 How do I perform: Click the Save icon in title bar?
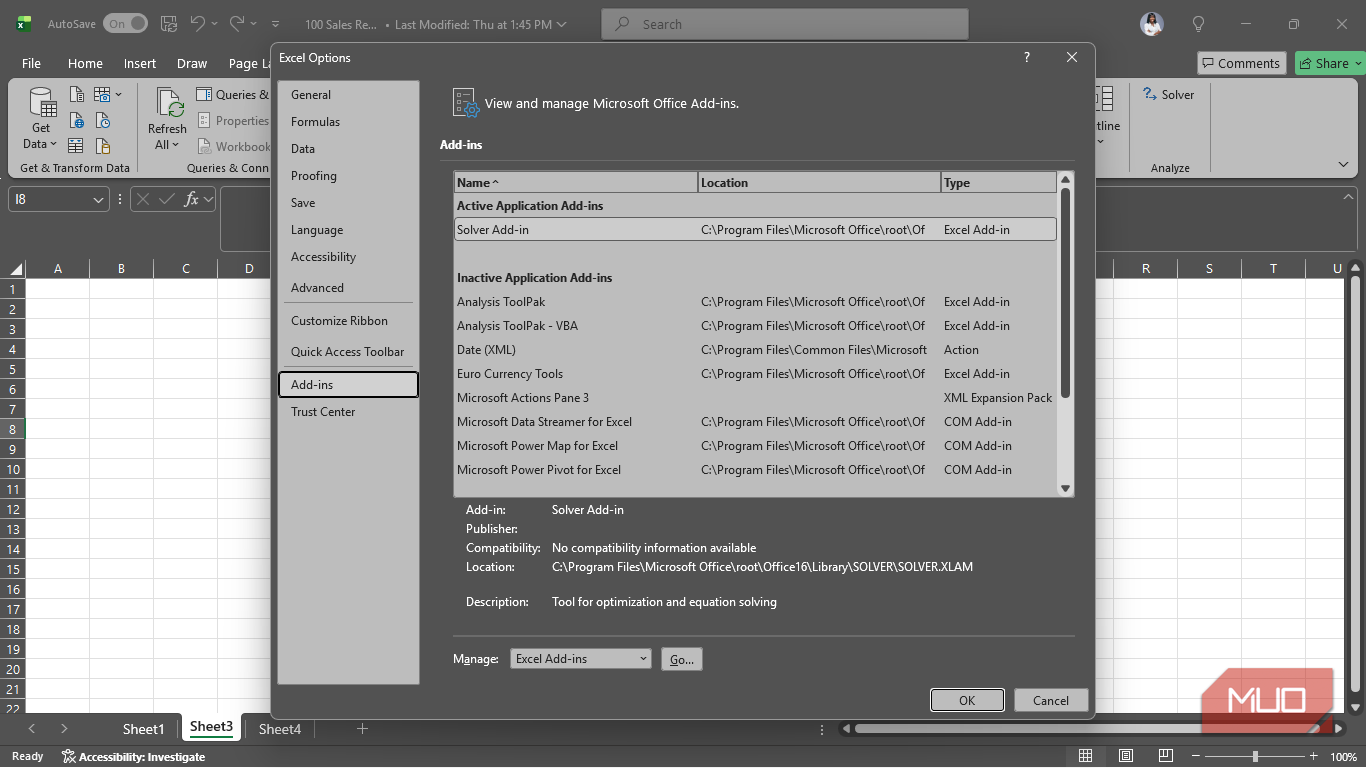pos(169,23)
